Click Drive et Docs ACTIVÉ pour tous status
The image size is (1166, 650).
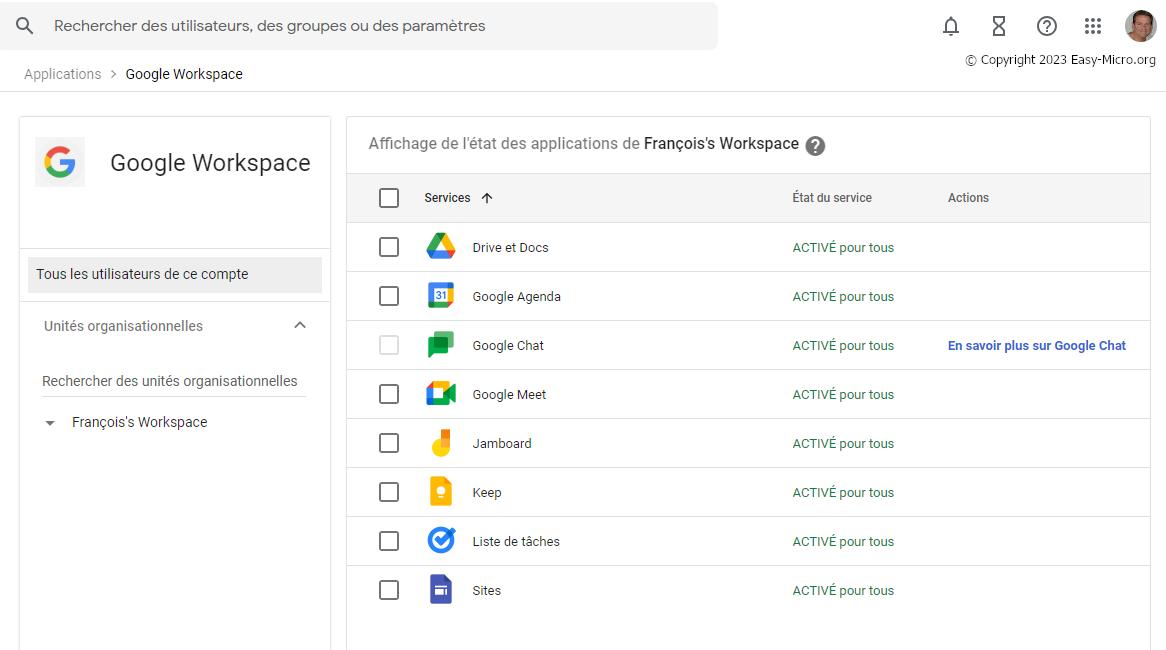[843, 248]
